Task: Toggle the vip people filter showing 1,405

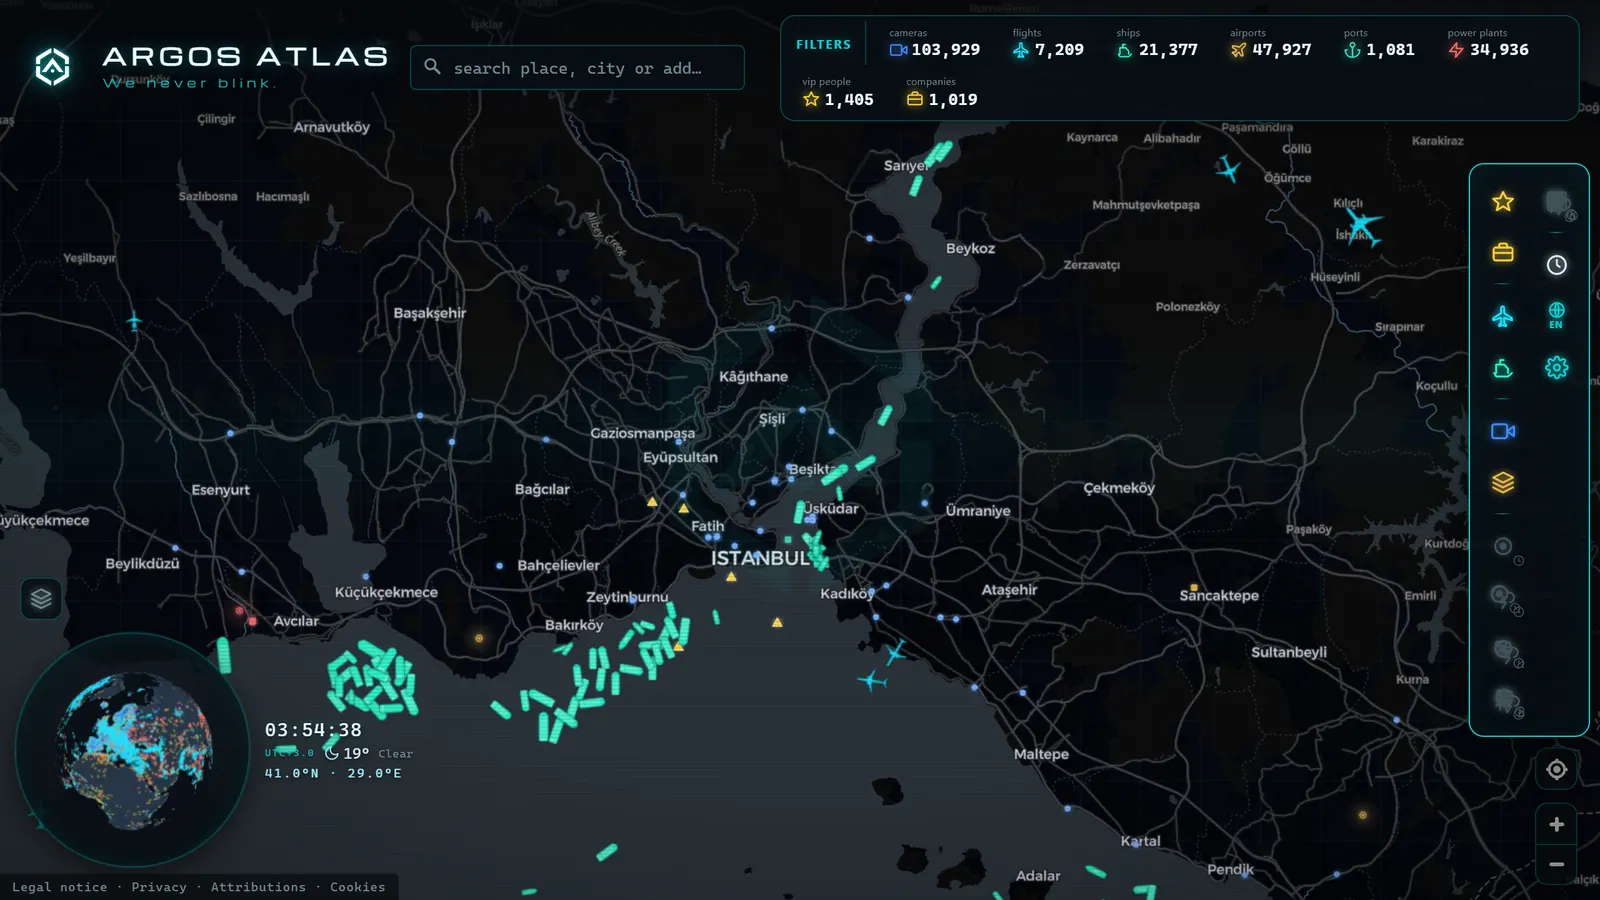Action: [837, 93]
